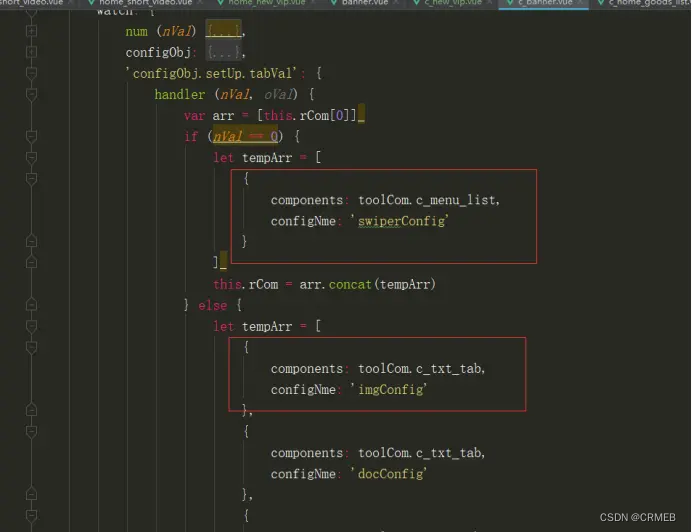Click configNme key before 'swiperConfig'
This screenshot has height=532, width=692.
point(303,221)
